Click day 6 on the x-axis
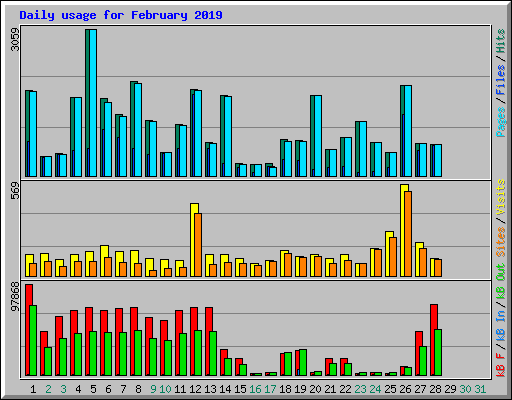512x400 pixels. point(108,389)
